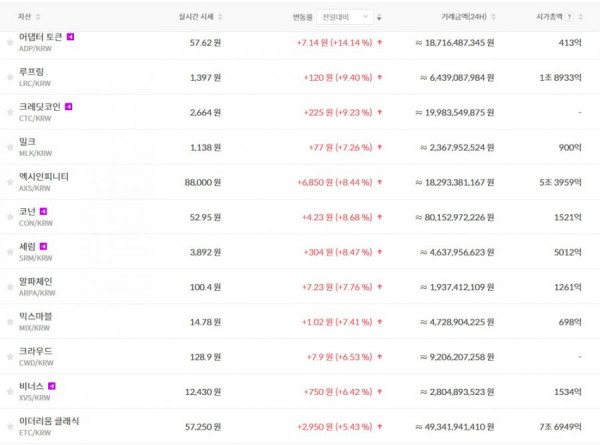600x445 pixels.
Task: Click the purple notice icon beside 어댑터 토큰
Action: [x=70, y=37]
